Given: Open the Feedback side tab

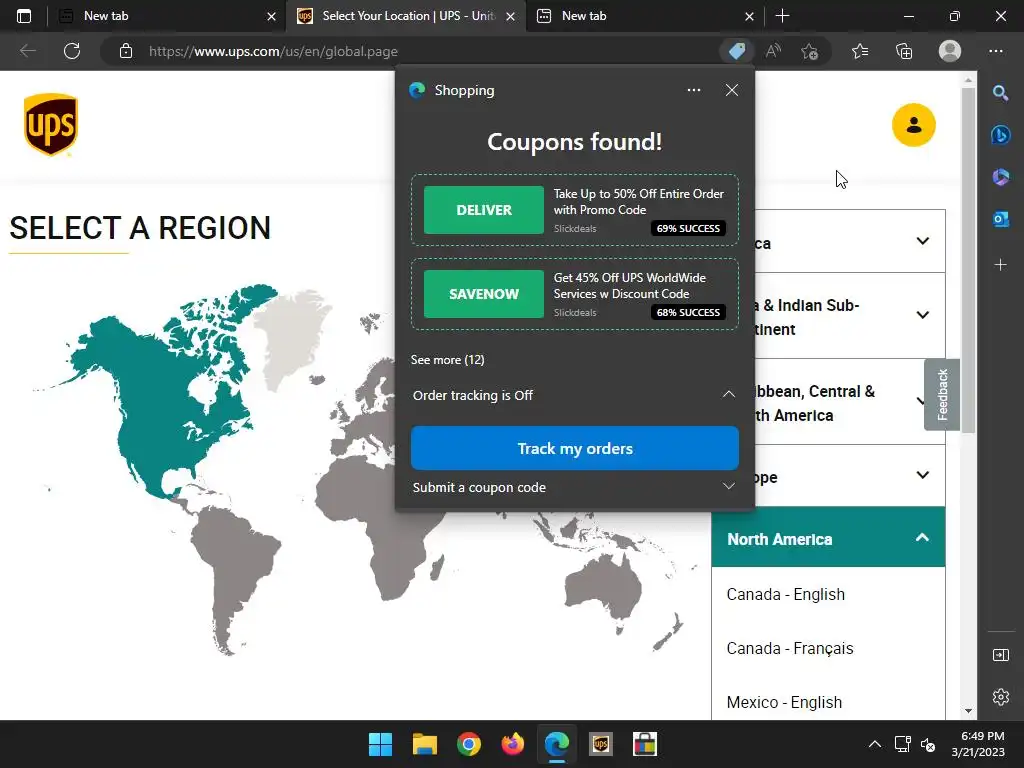Looking at the screenshot, I should click(942, 394).
